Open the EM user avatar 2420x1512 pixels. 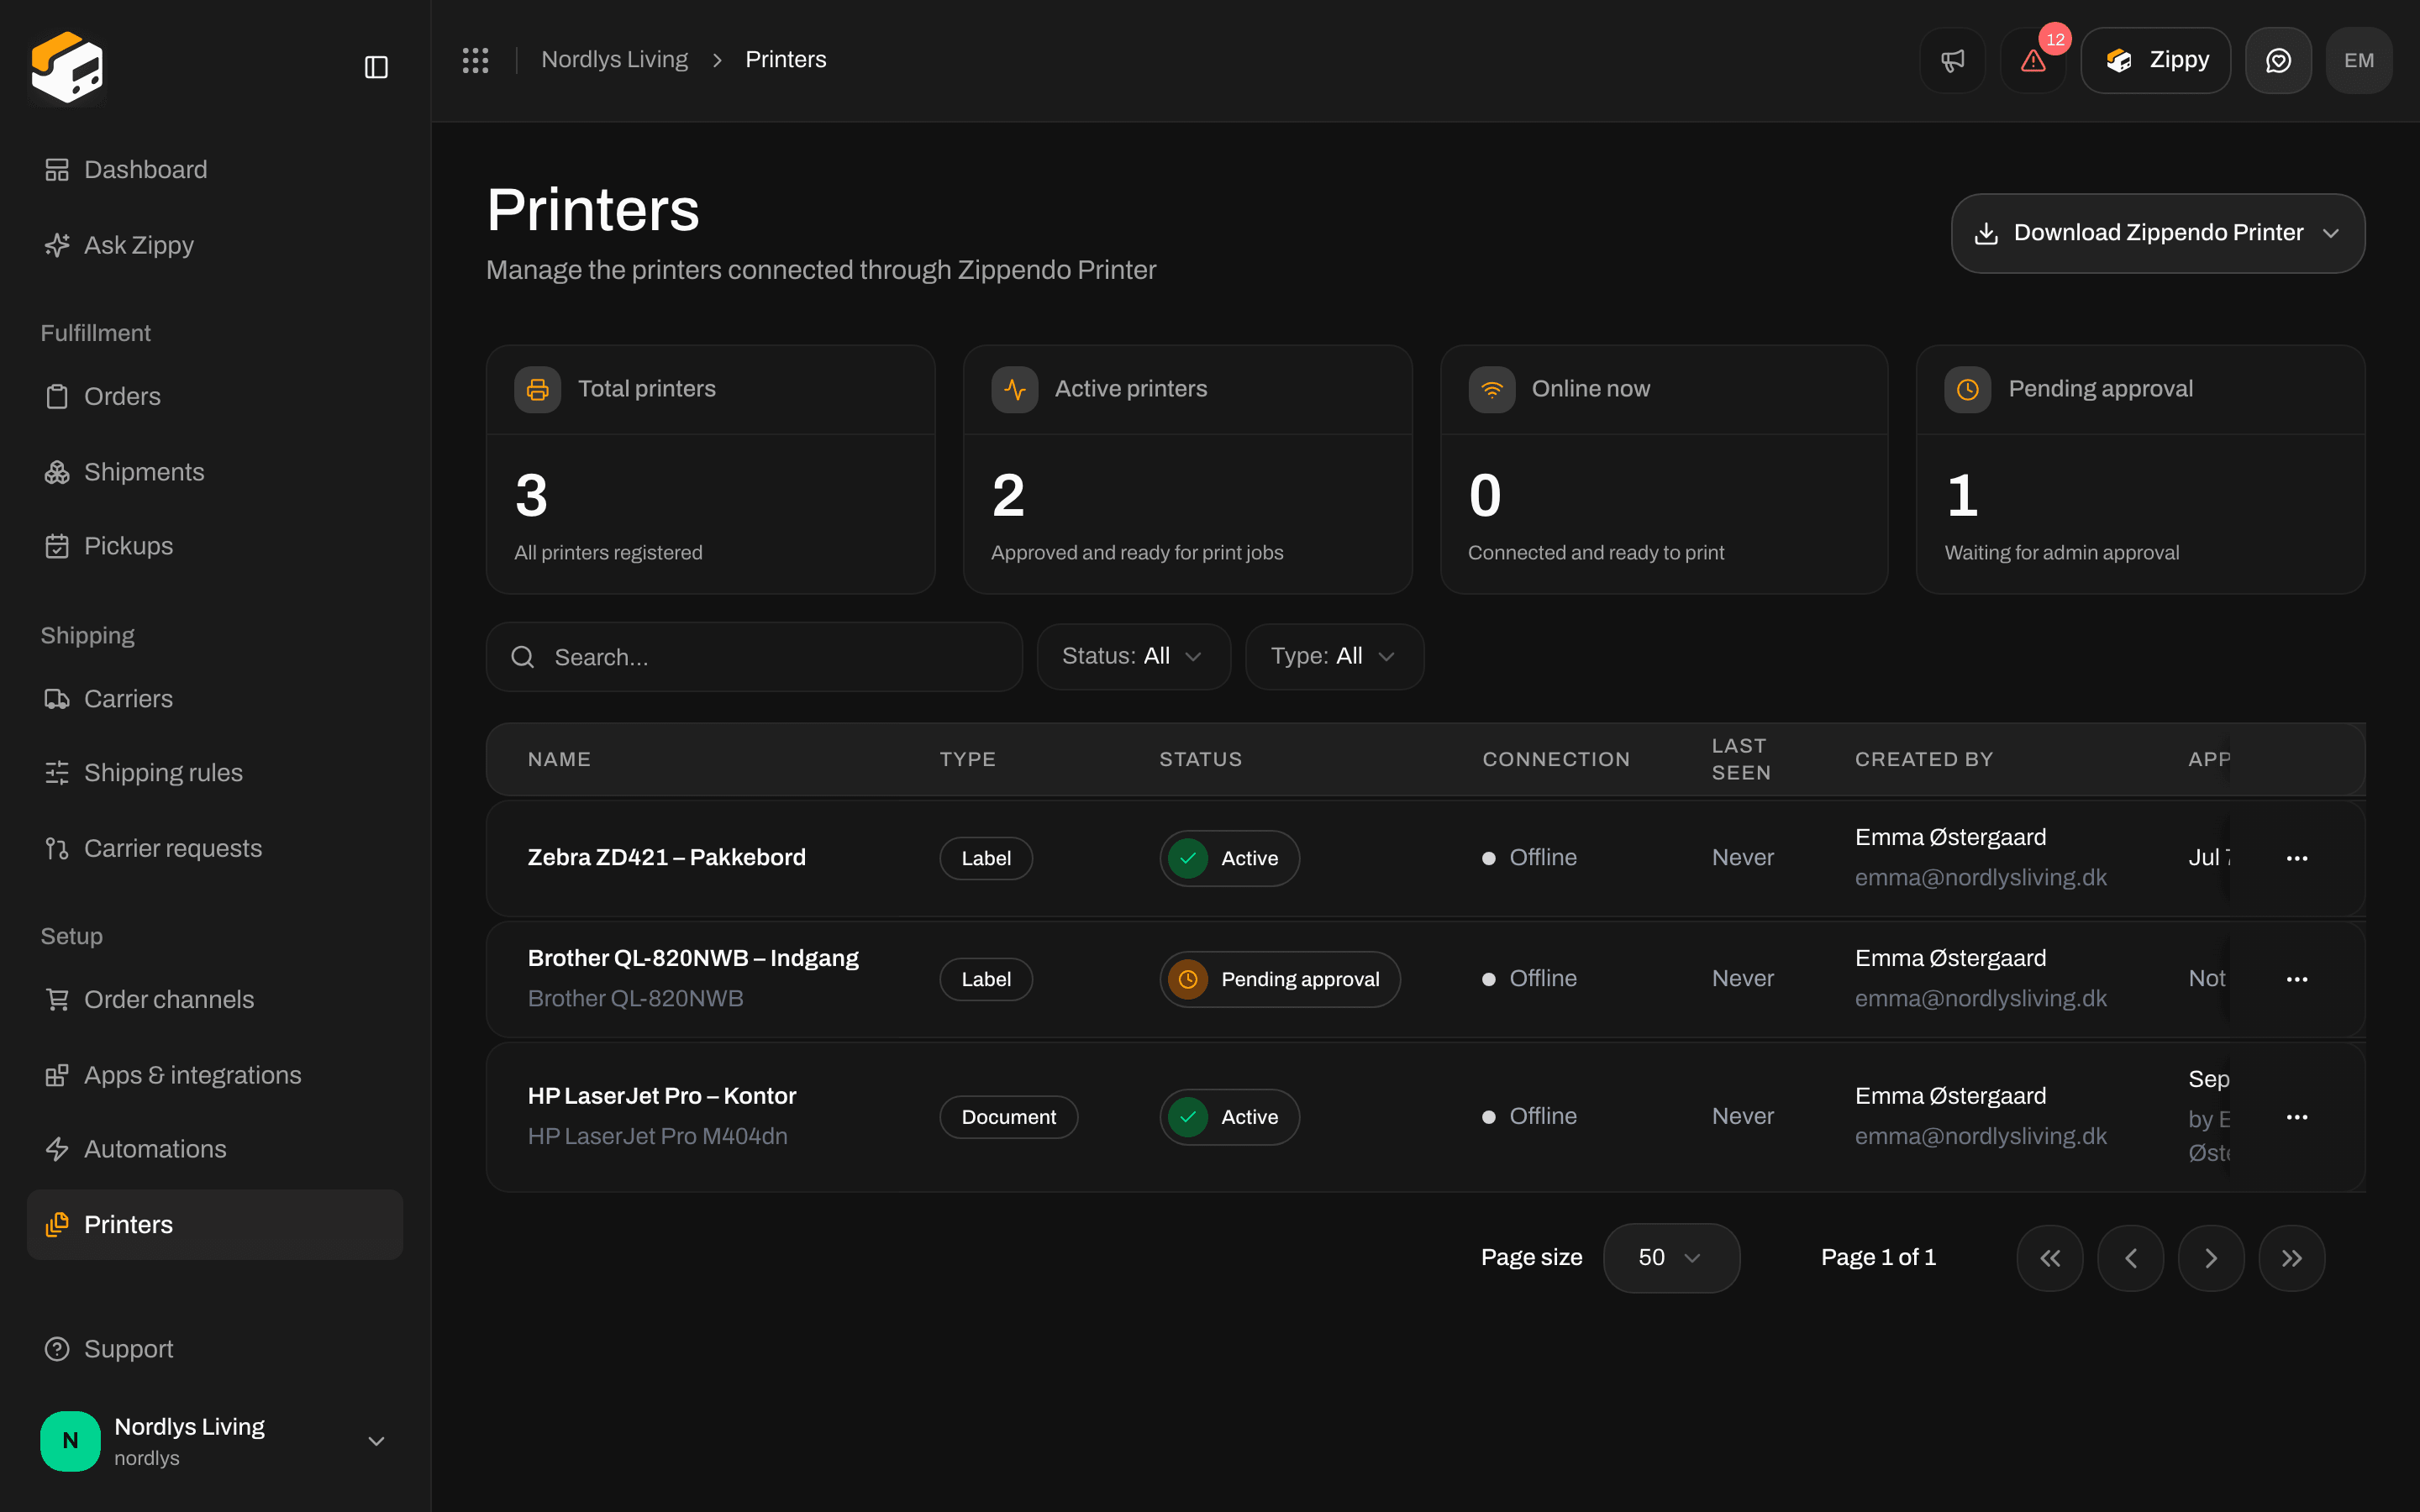click(2359, 60)
